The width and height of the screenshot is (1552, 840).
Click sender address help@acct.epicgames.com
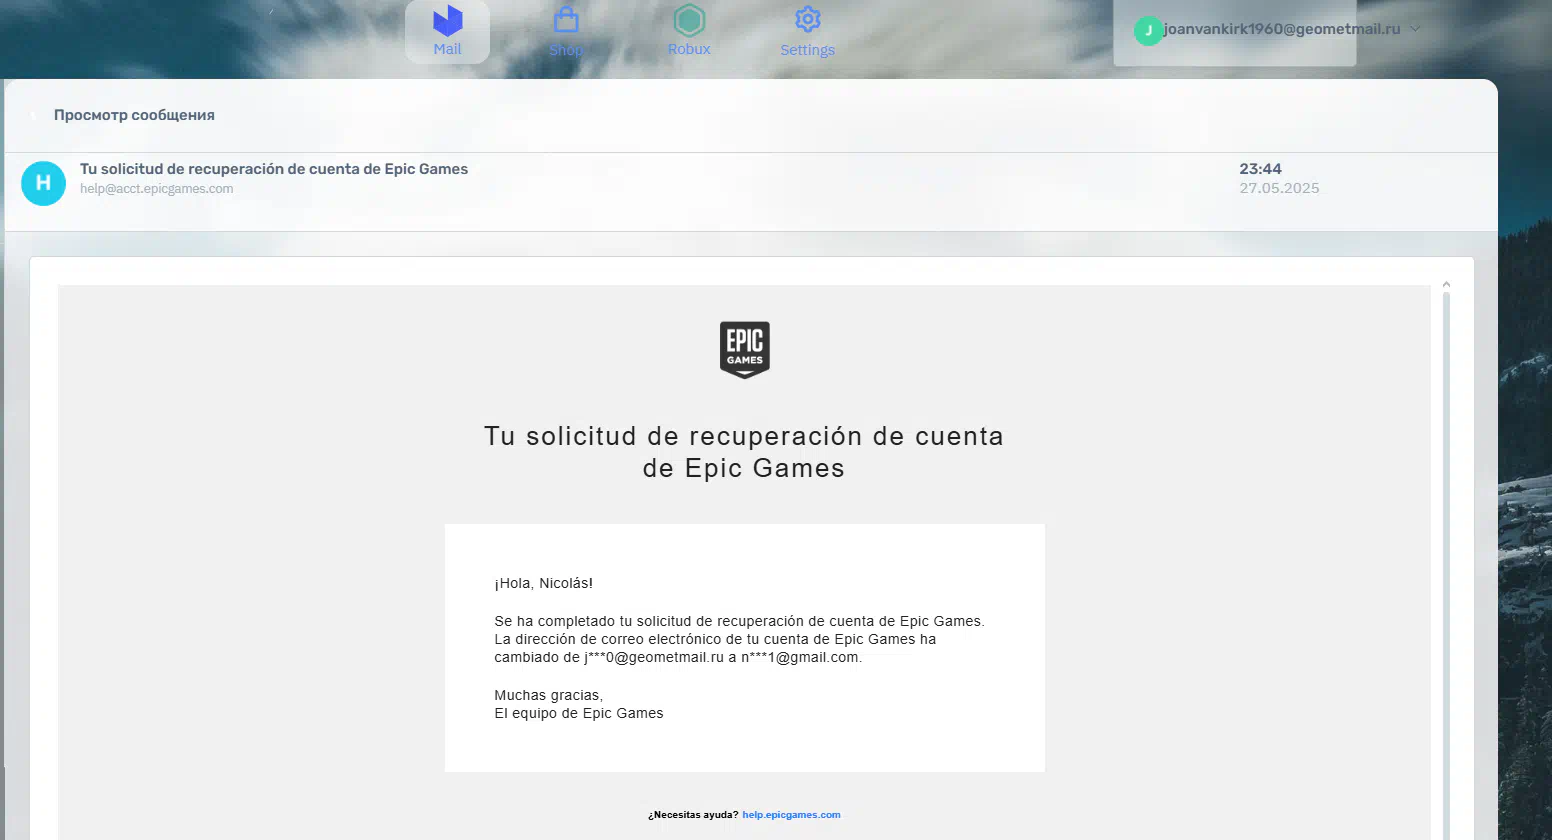coord(157,189)
